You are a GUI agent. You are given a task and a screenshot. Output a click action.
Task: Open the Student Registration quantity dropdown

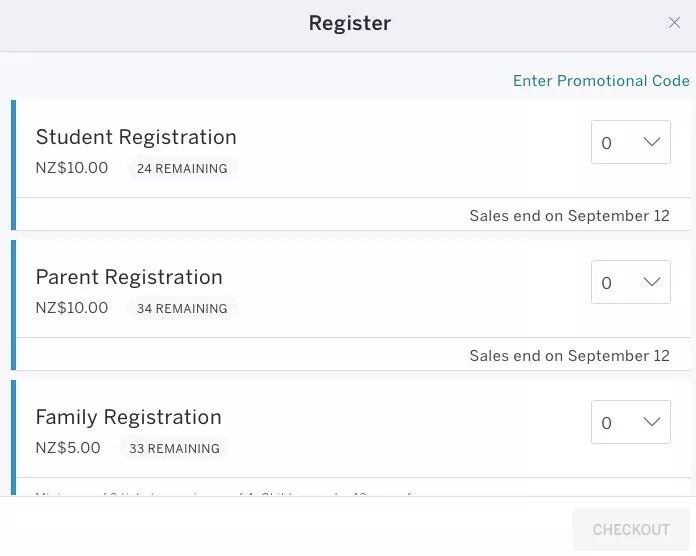coord(631,143)
